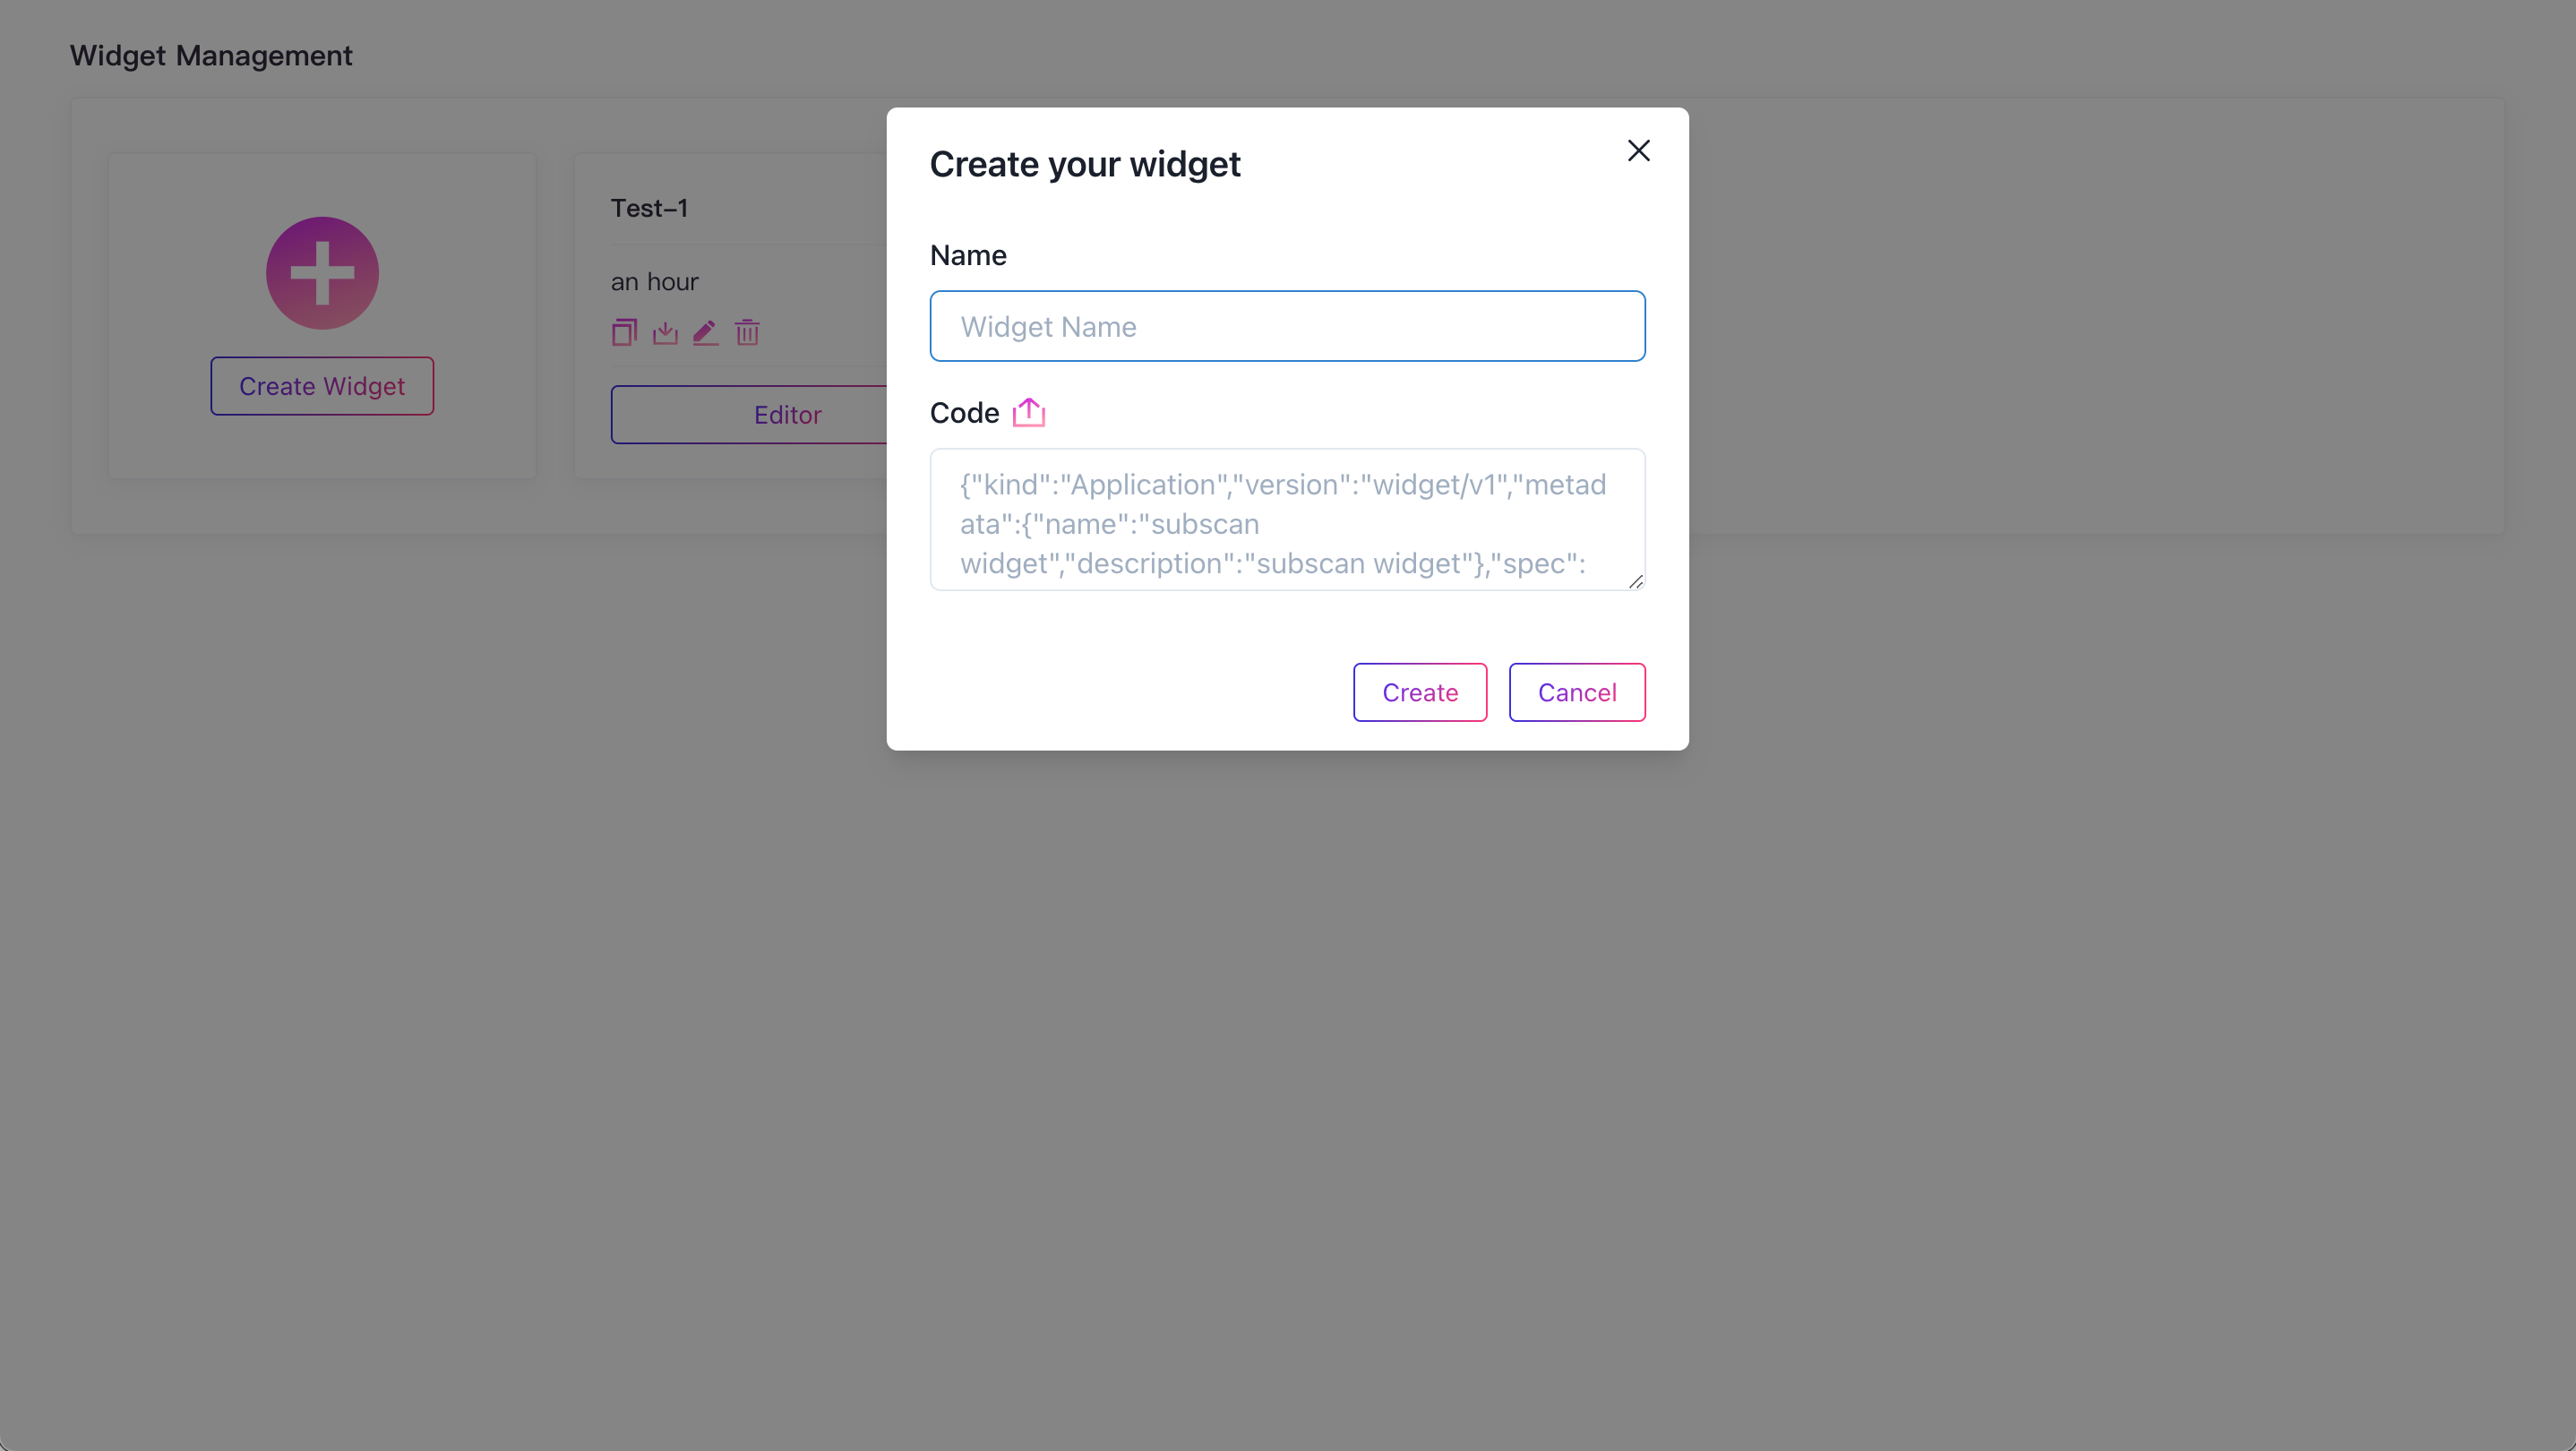Click inside the Code JSON text area
The image size is (2576, 1451).
click(1287, 520)
